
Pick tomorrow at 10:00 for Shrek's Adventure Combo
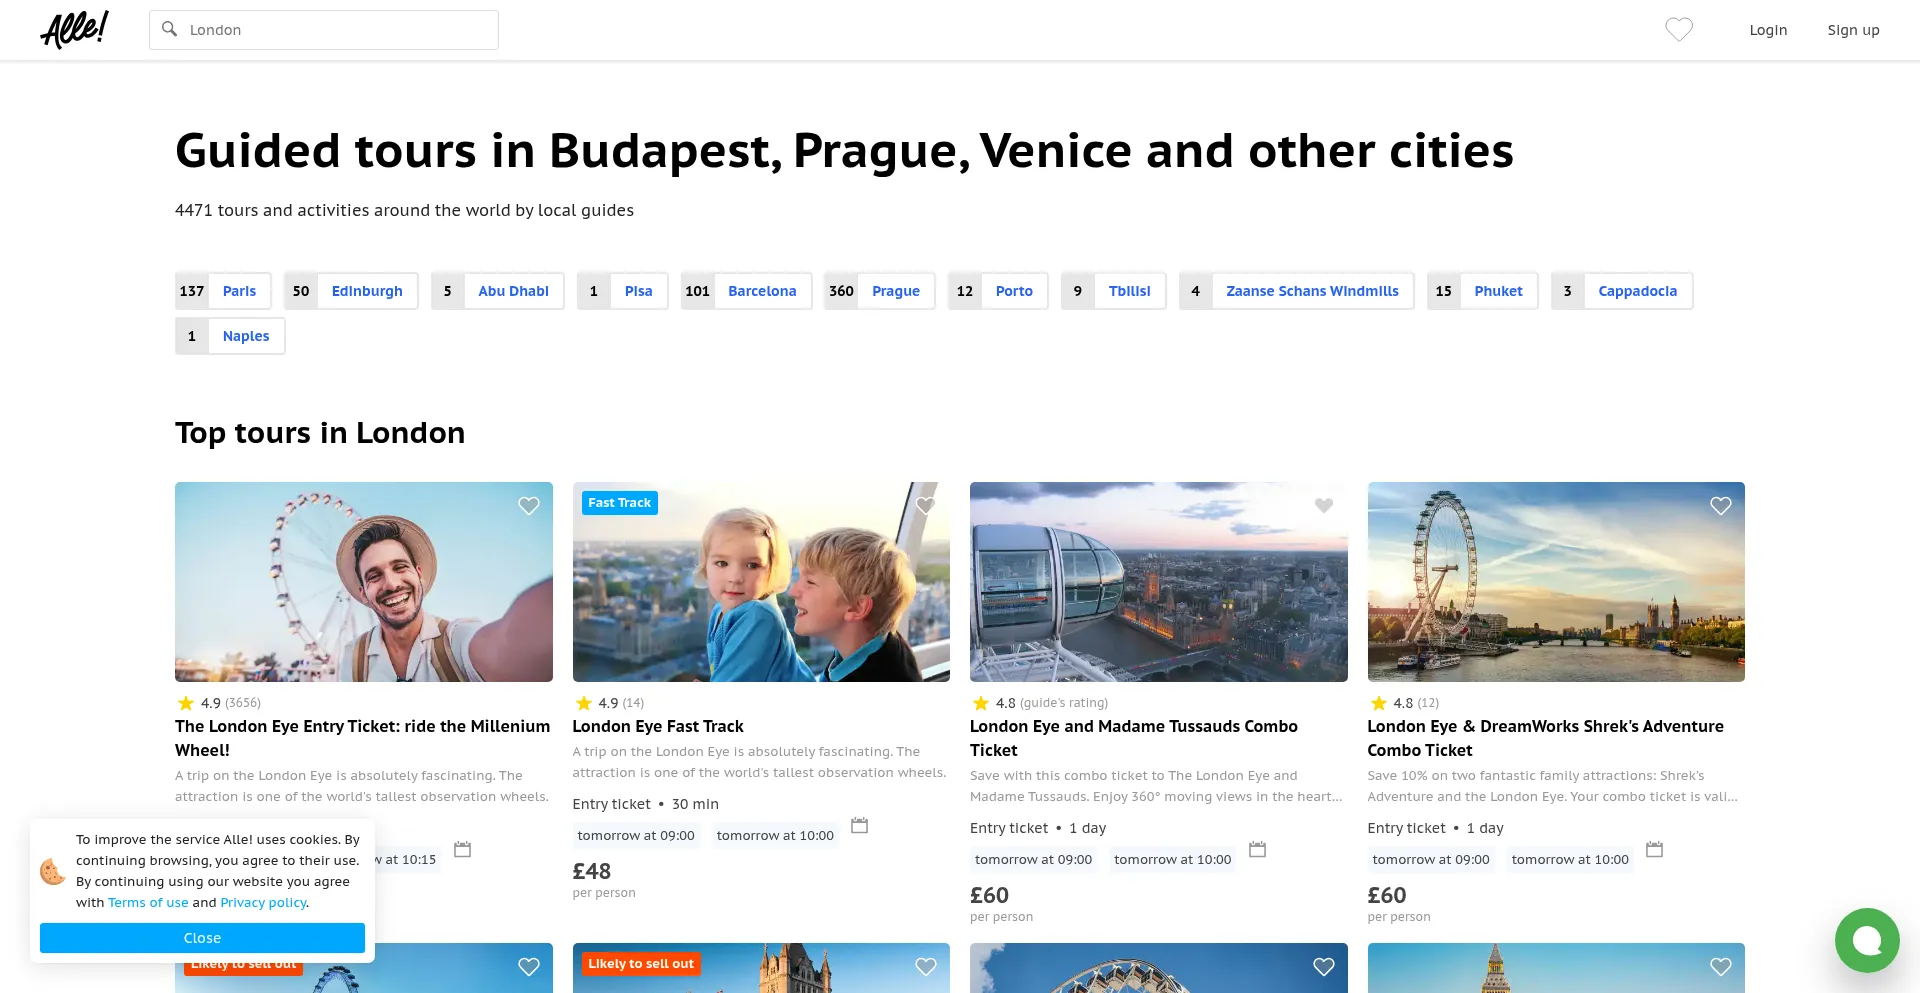tap(1570, 860)
